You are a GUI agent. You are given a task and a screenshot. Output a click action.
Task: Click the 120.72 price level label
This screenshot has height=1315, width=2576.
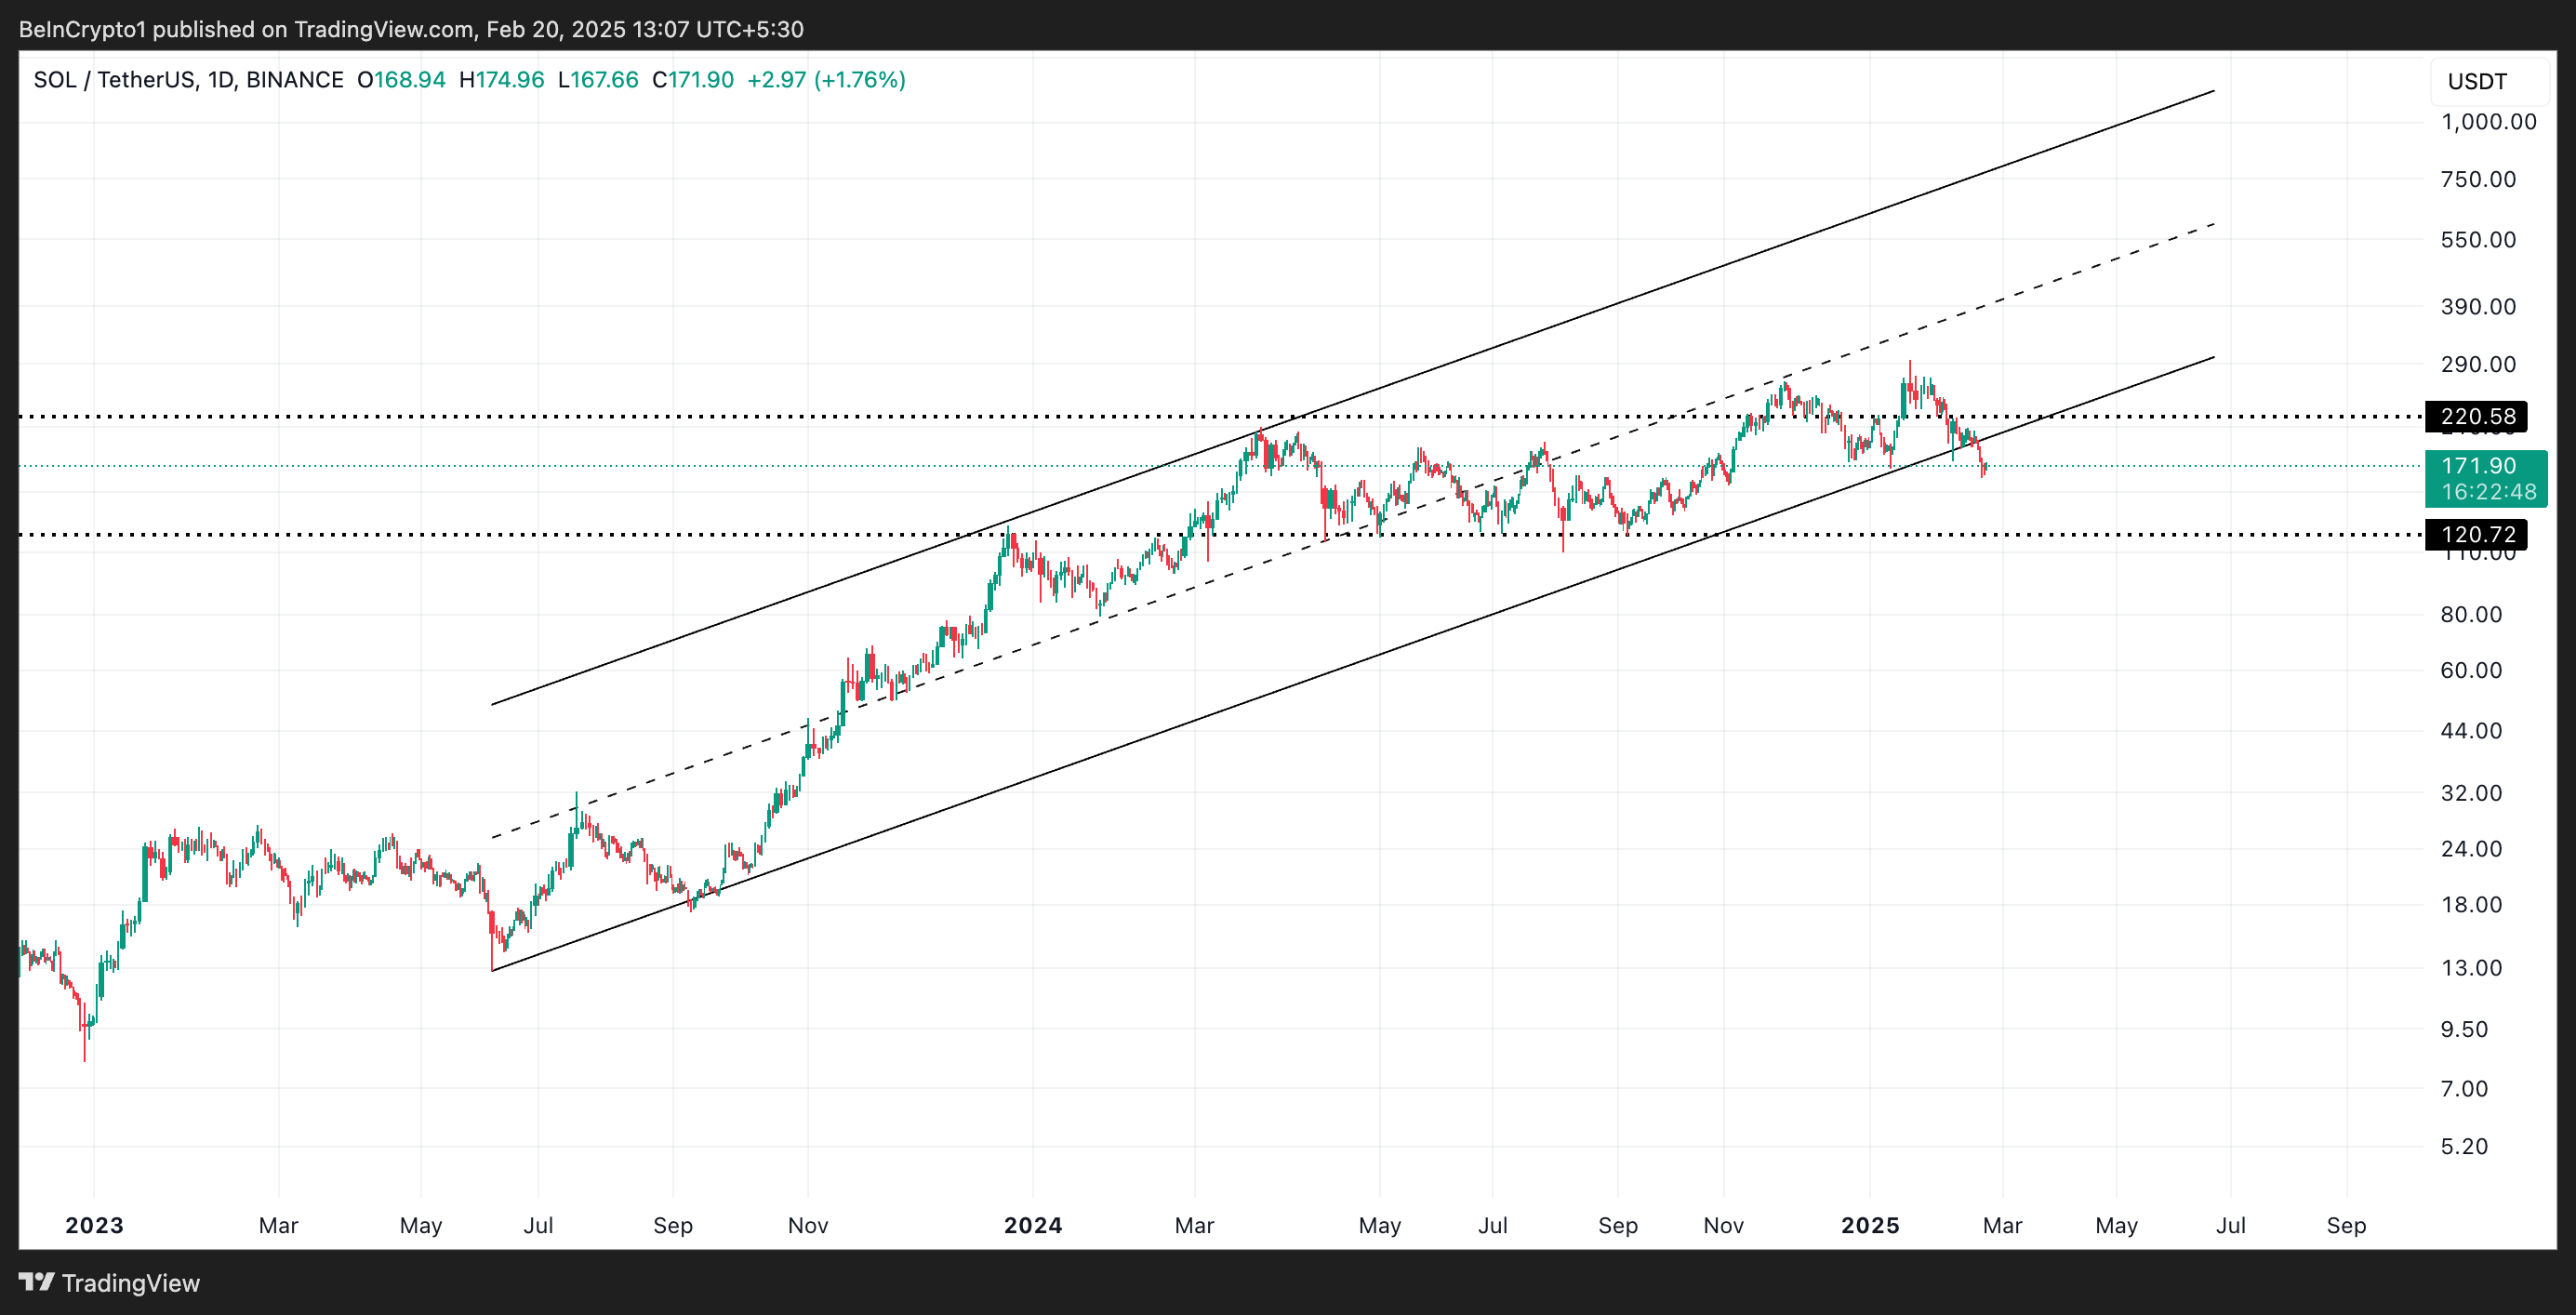[2477, 534]
